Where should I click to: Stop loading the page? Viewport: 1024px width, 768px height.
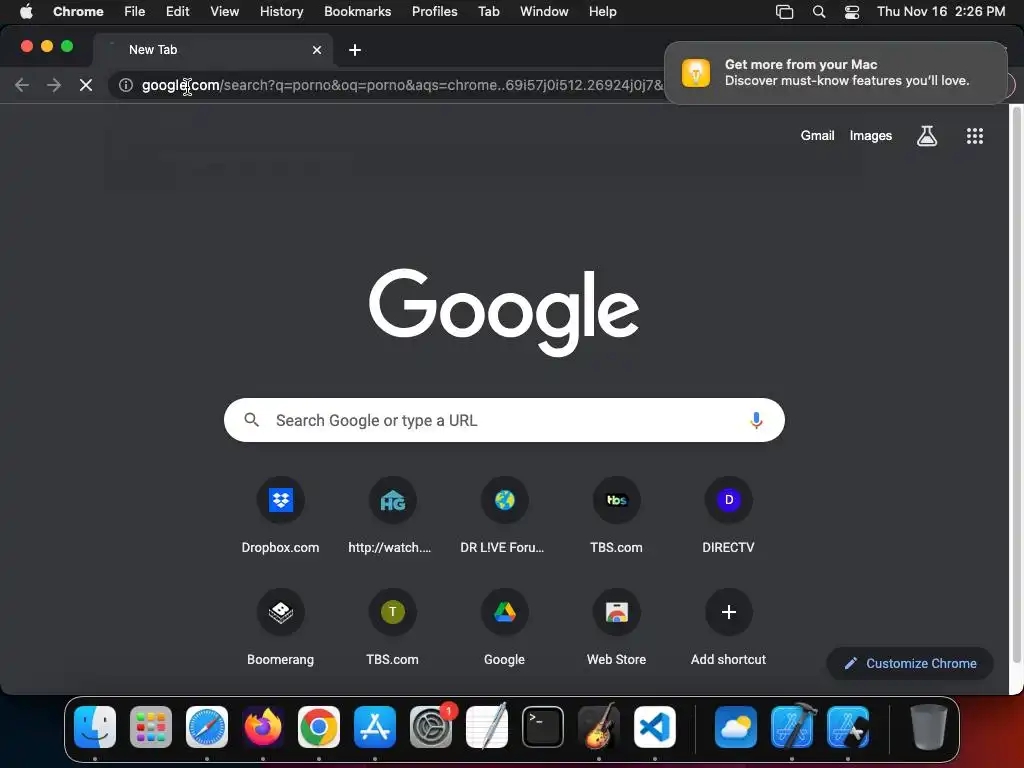[86, 85]
